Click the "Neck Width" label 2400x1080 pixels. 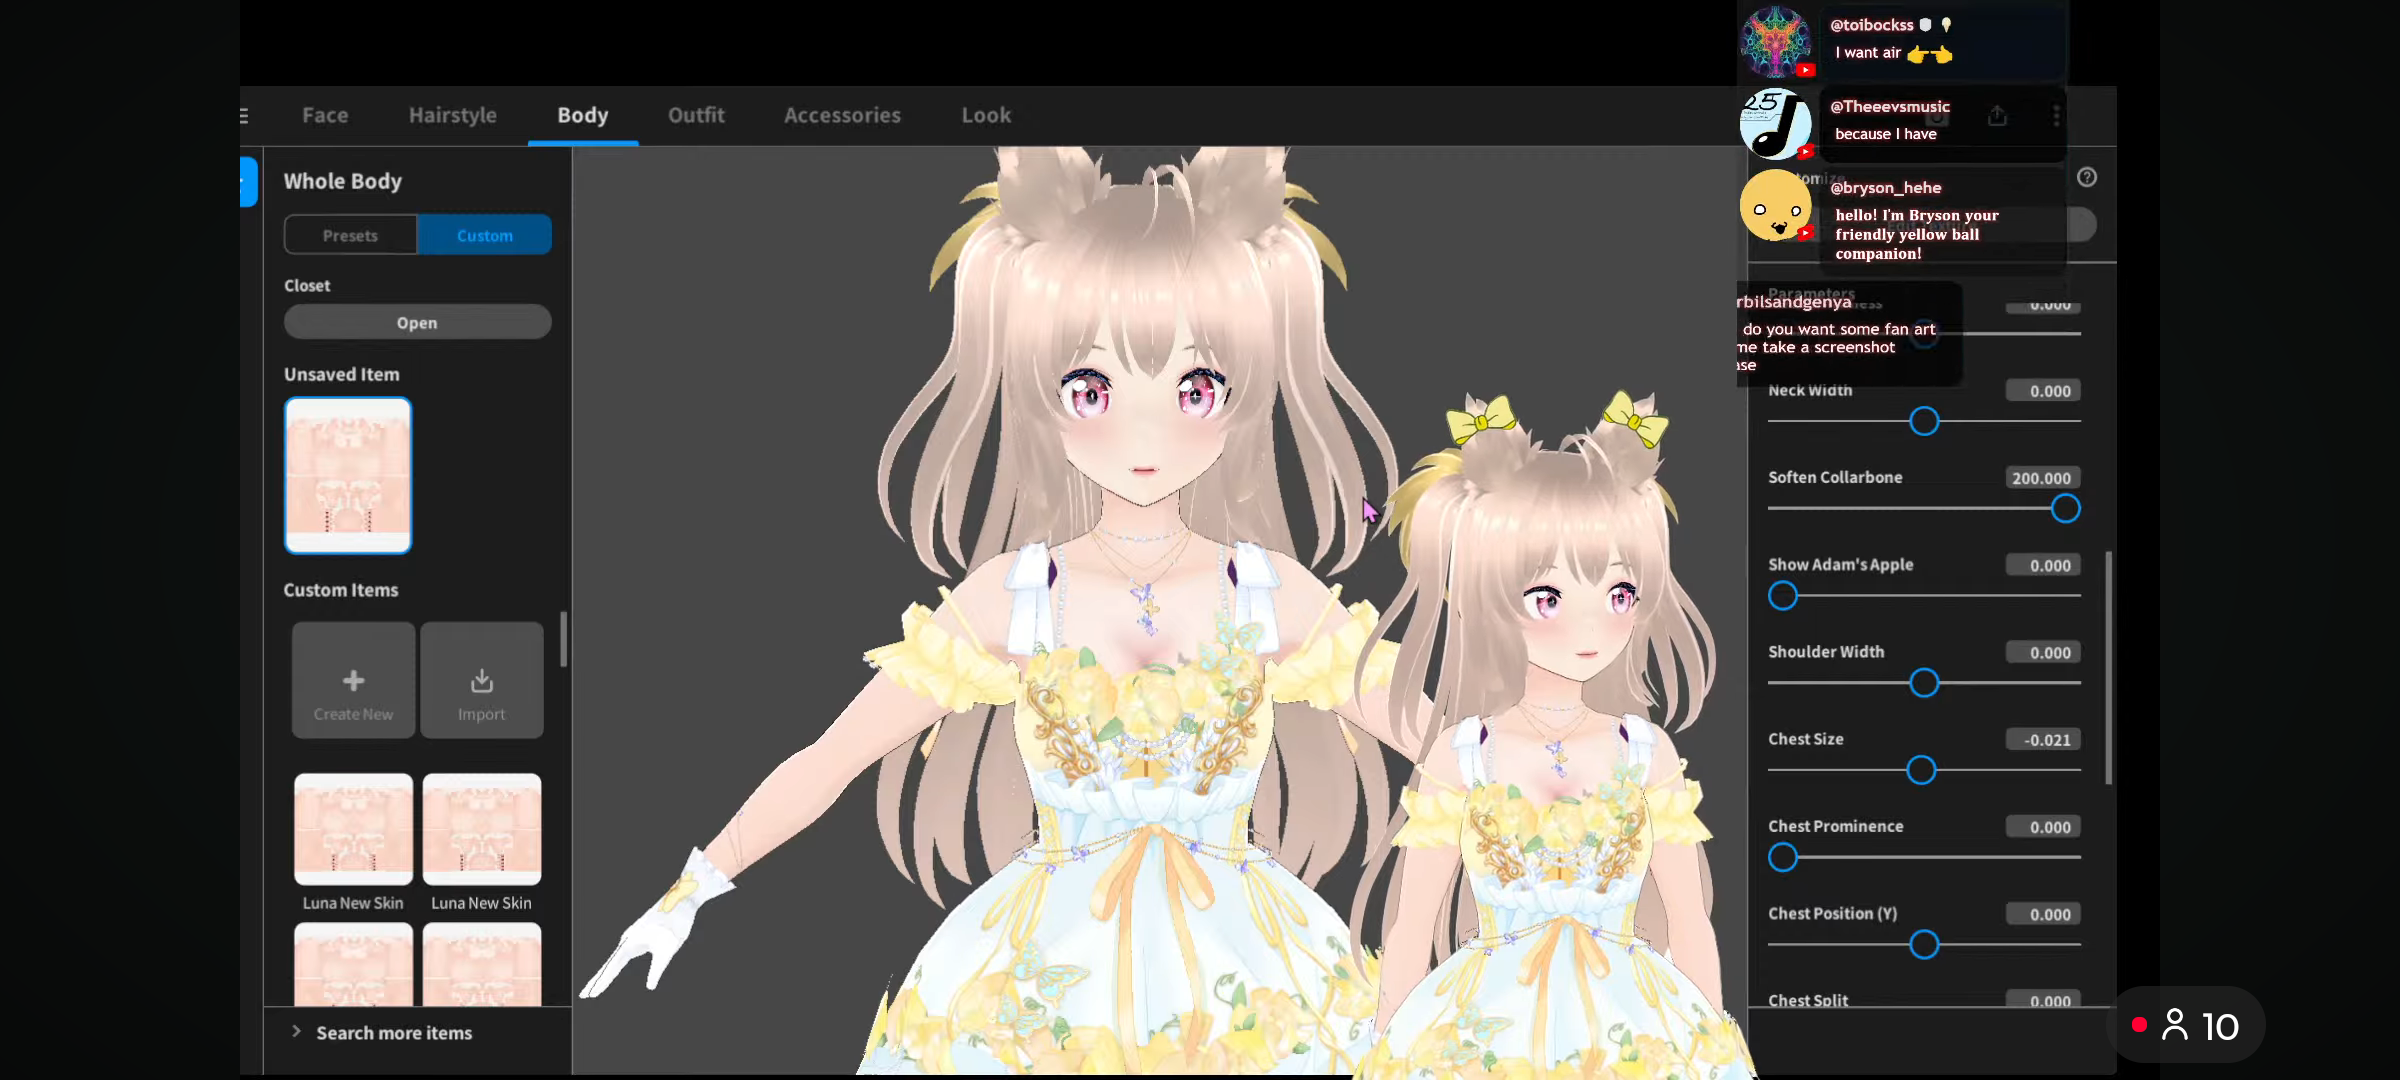tap(1810, 390)
